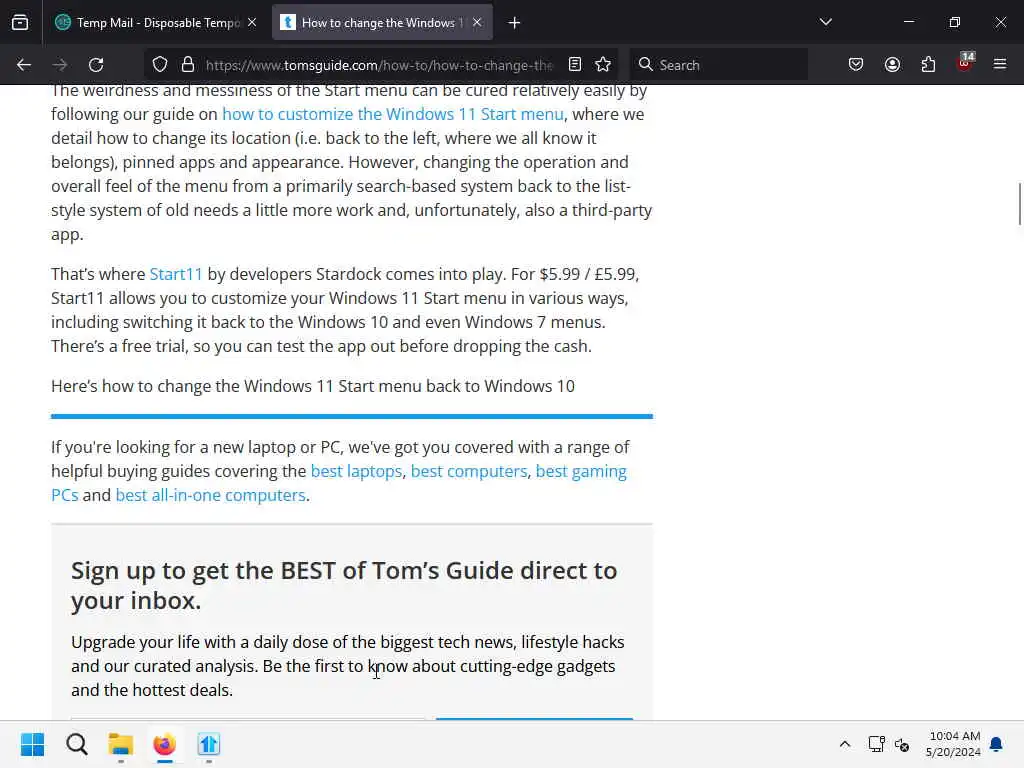This screenshot has width=1024, height=768.
Task: Open Firefox account icon
Action: 892,64
